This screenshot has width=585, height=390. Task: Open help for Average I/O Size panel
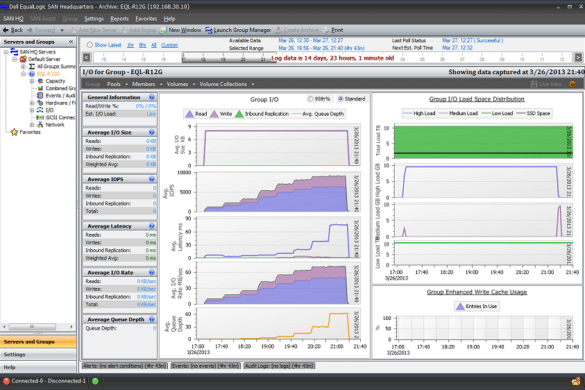point(151,132)
